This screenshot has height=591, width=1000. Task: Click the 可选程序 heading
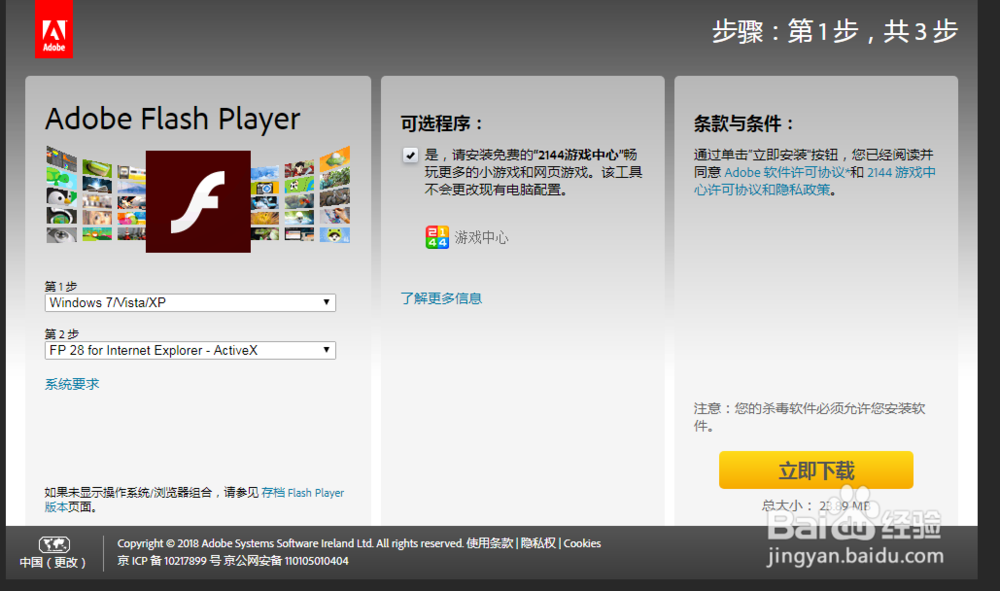[x=441, y=123]
